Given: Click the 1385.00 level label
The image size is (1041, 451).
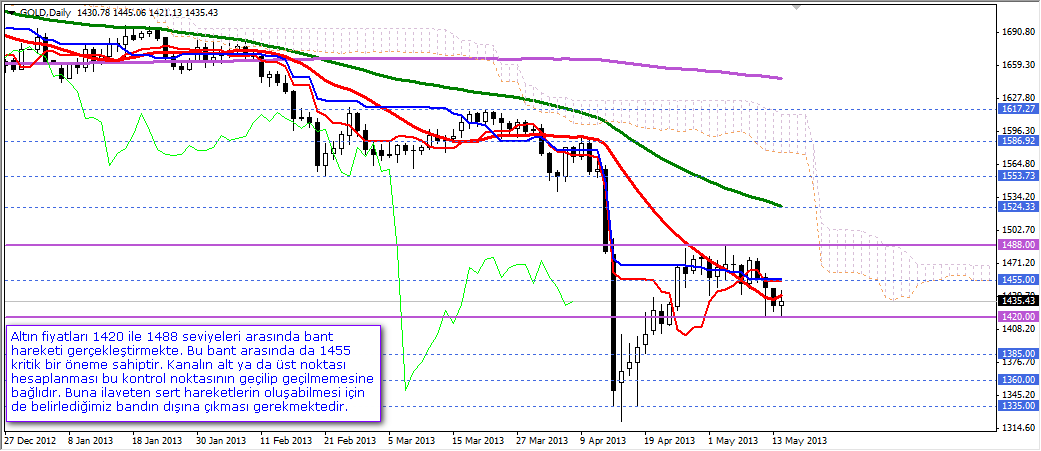Looking at the screenshot, I should tap(1016, 354).
